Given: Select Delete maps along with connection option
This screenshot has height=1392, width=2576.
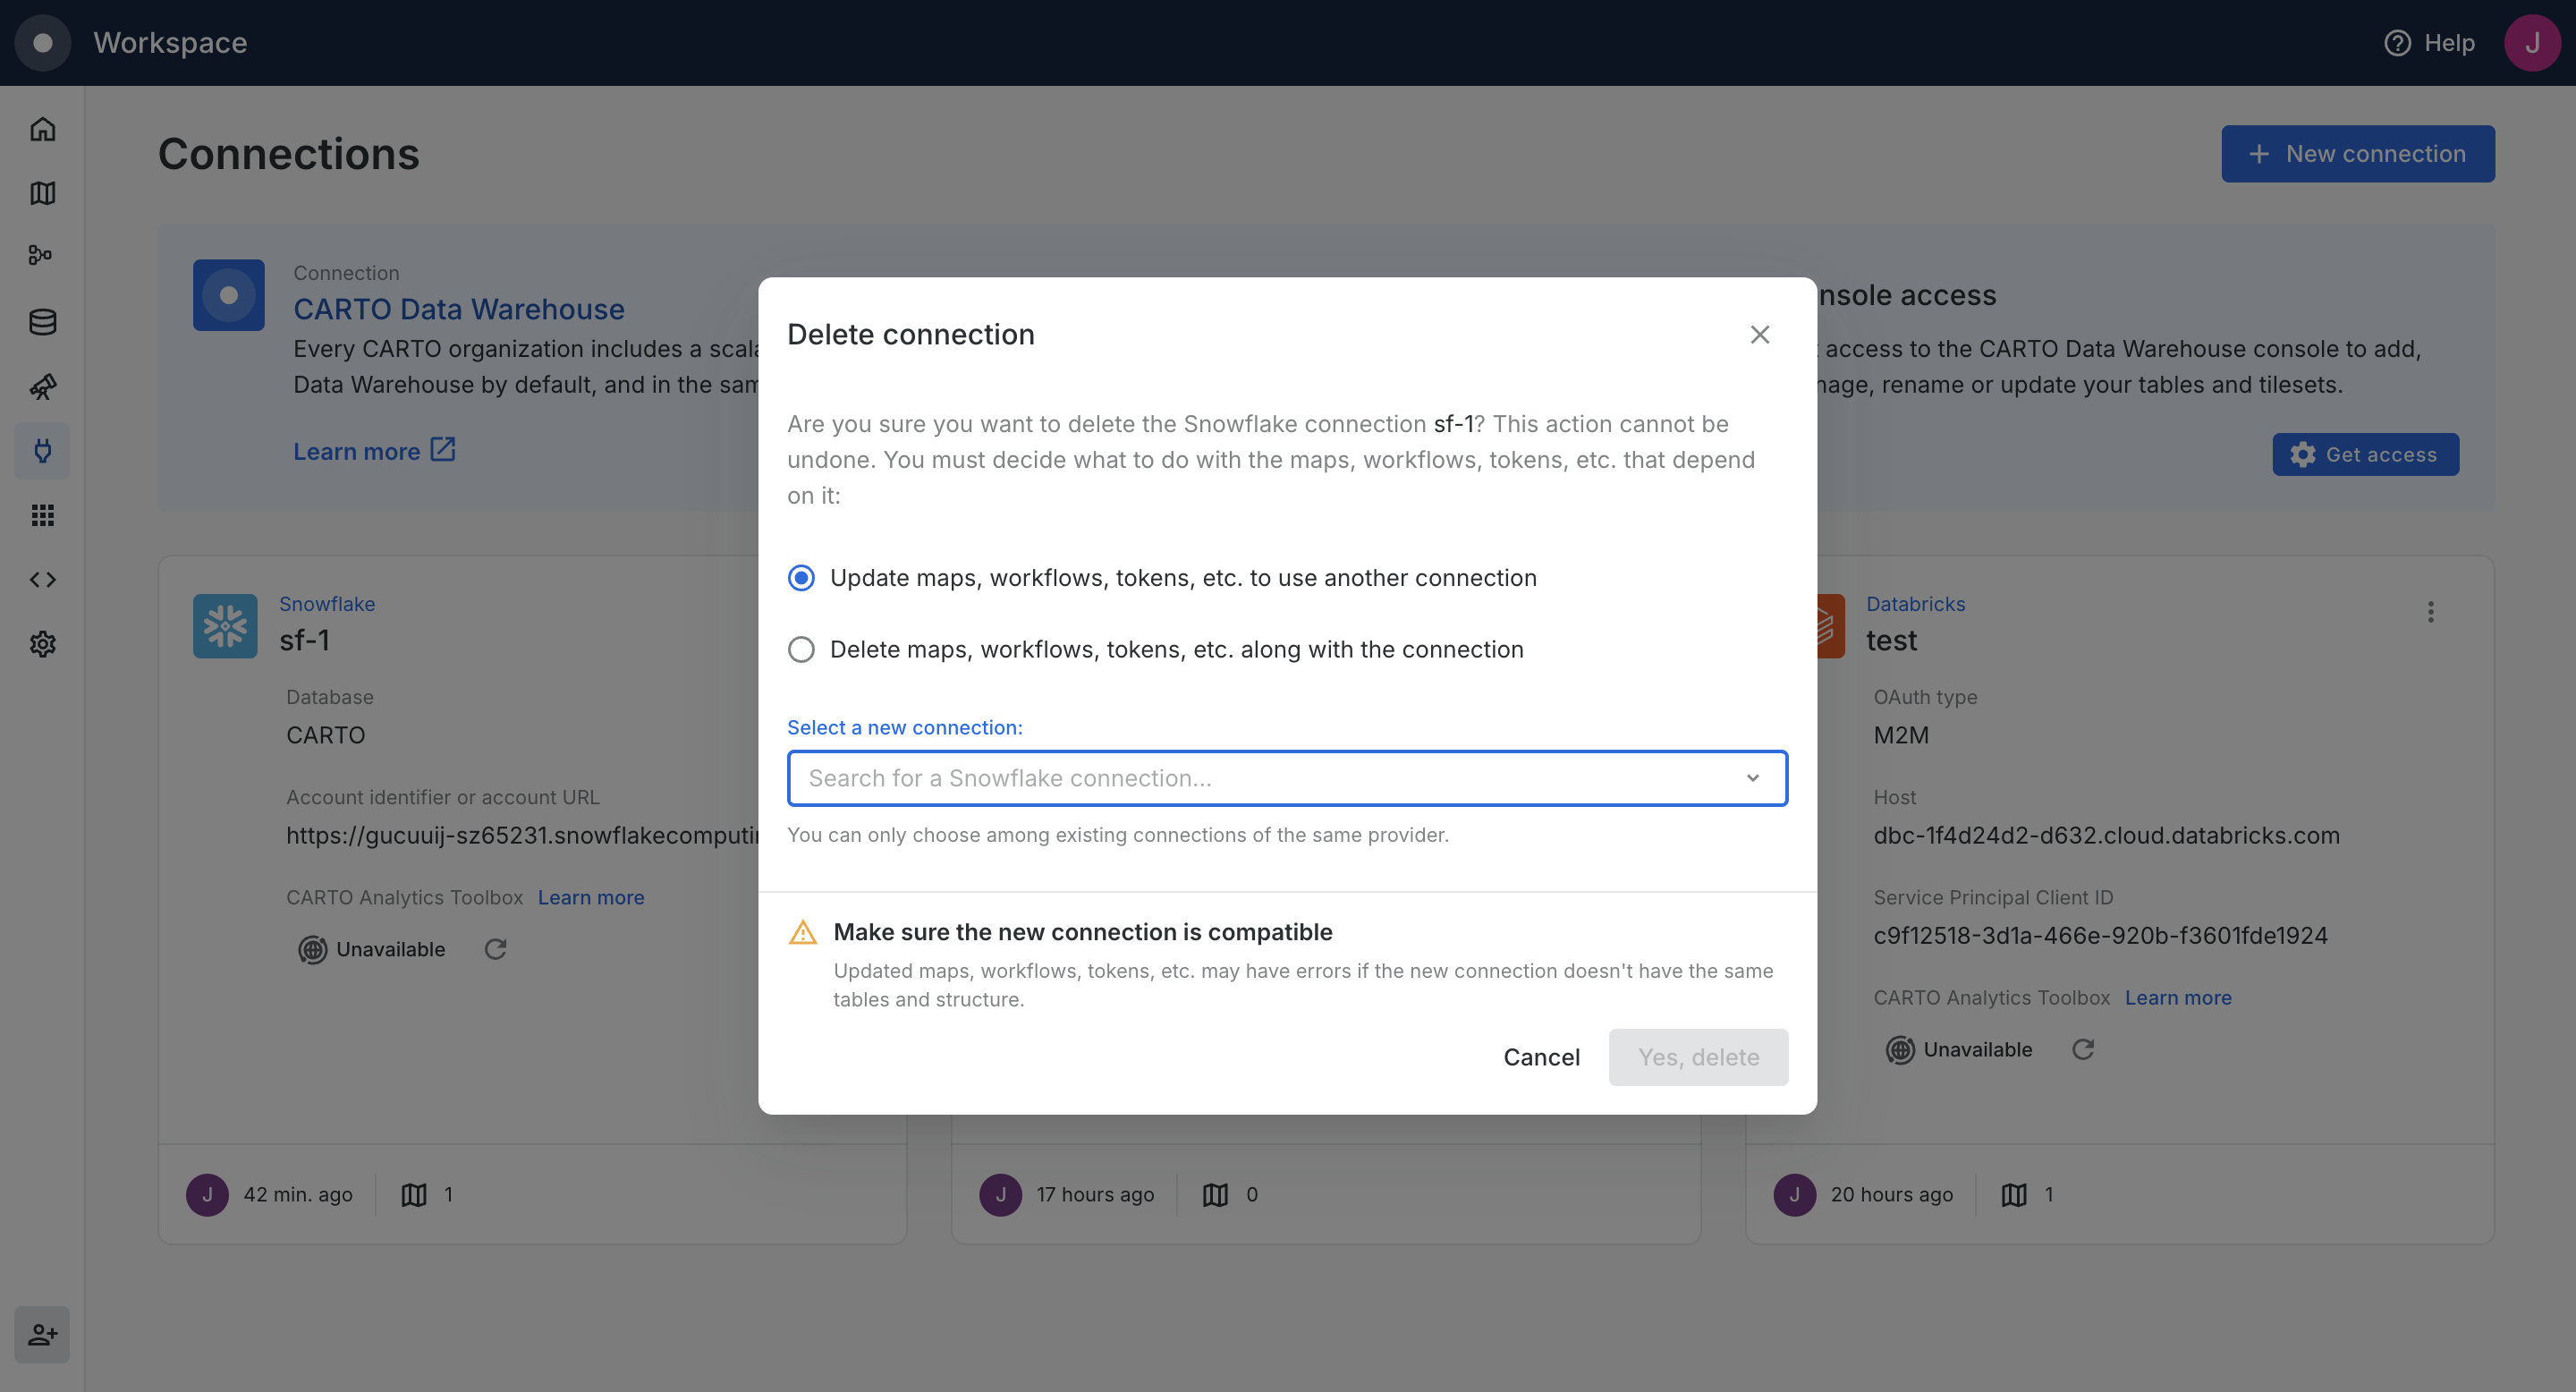Looking at the screenshot, I should [801, 650].
